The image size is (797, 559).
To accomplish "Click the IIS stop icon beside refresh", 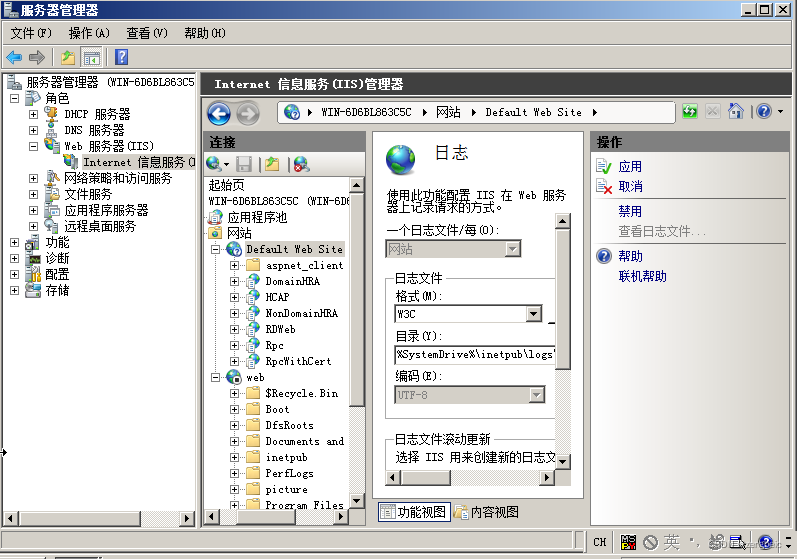I will pyautogui.click(x=712, y=111).
